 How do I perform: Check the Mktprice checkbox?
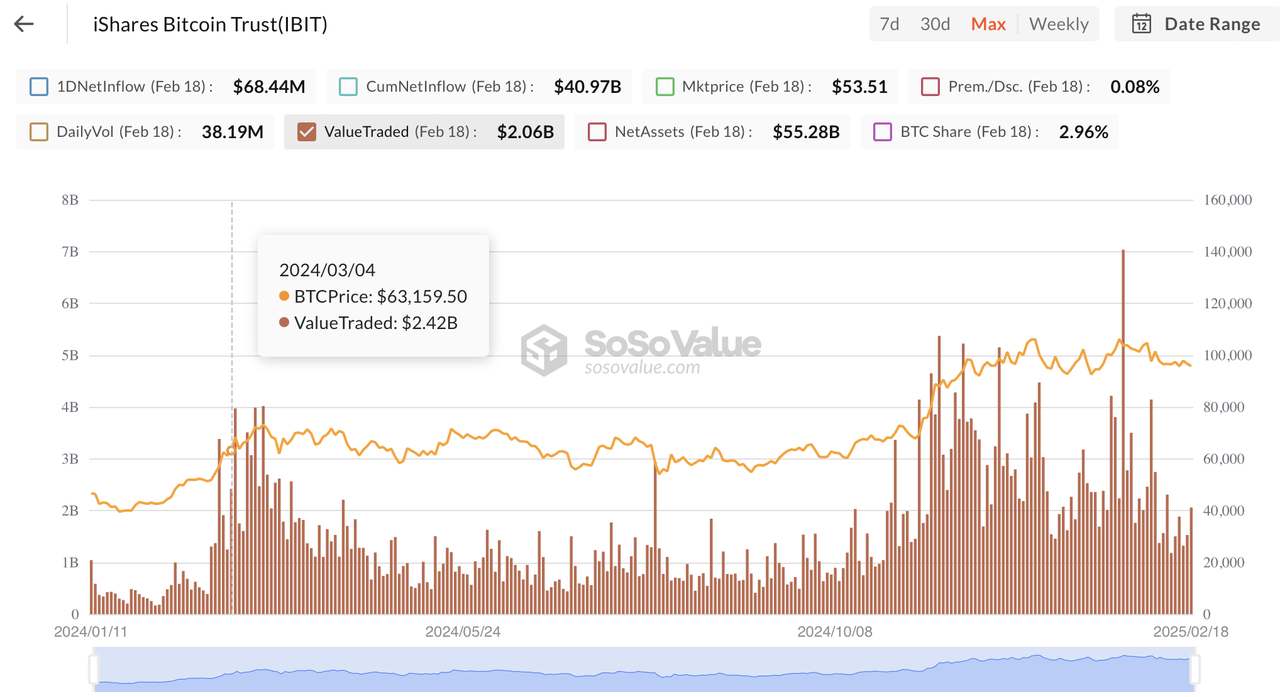tap(664, 87)
